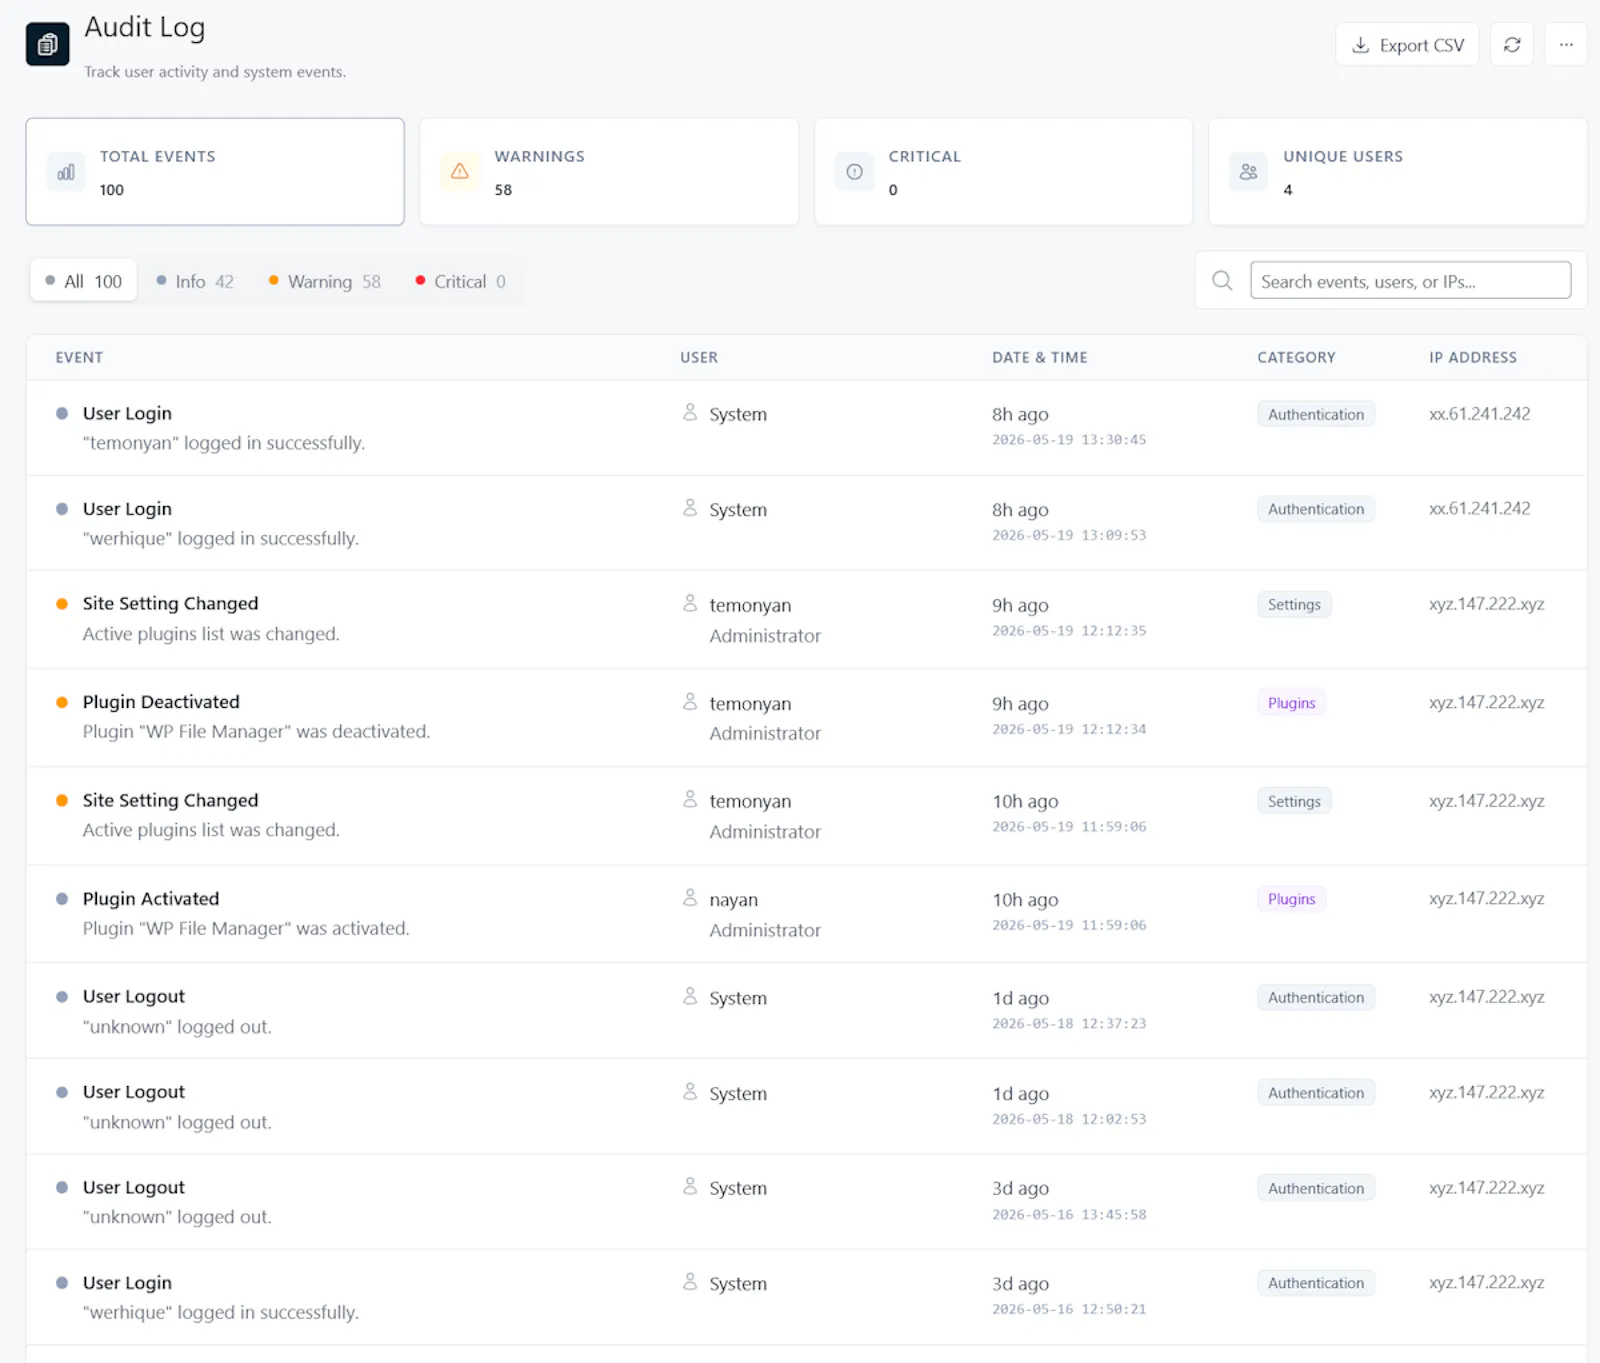
Task: Click the Site Setting Changed event at 12:12:35
Action: (170, 603)
